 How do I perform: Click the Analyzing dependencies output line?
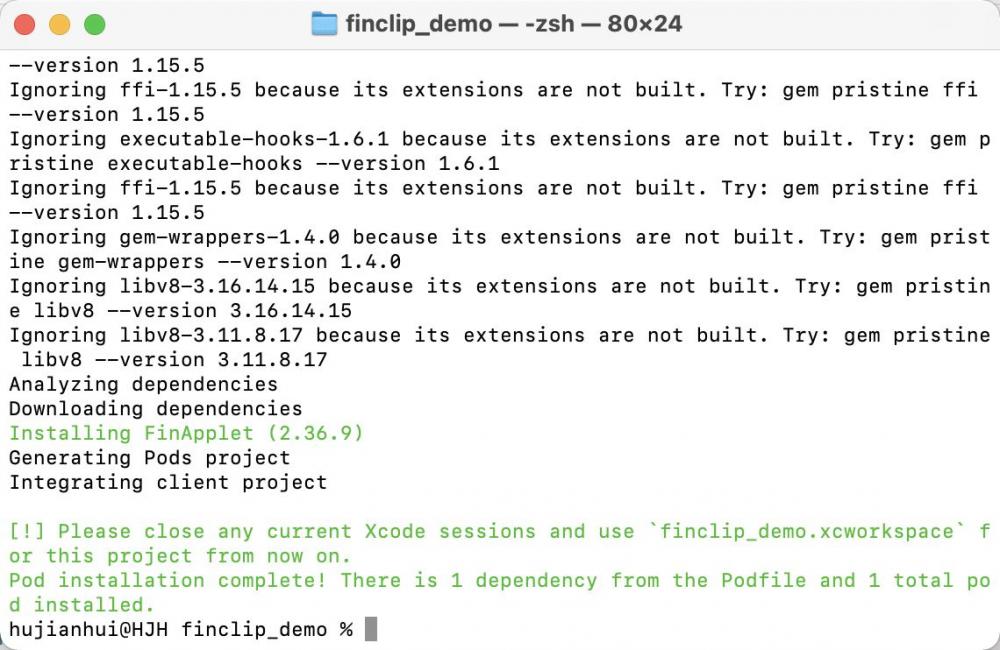pyautogui.click(x=143, y=384)
